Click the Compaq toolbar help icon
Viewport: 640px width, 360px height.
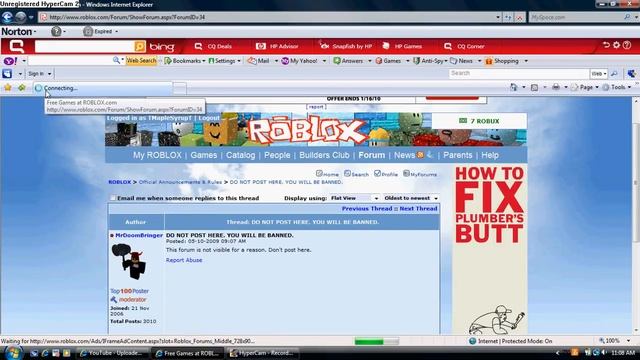click(627, 45)
